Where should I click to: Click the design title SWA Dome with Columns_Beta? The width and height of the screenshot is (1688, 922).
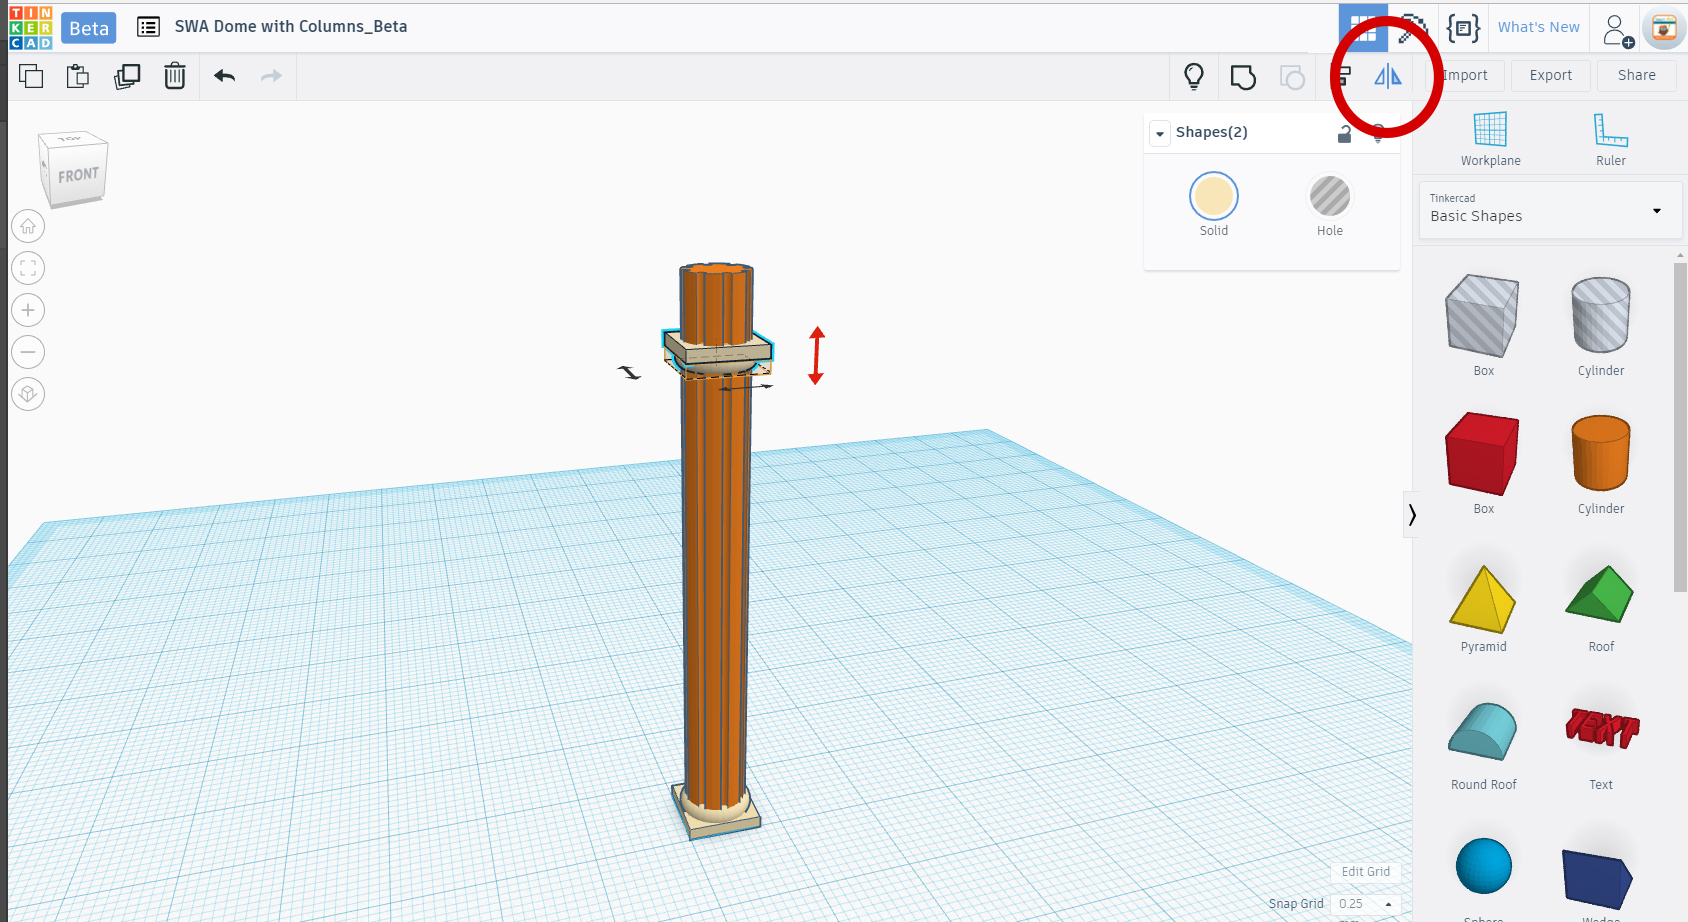click(290, 27)
